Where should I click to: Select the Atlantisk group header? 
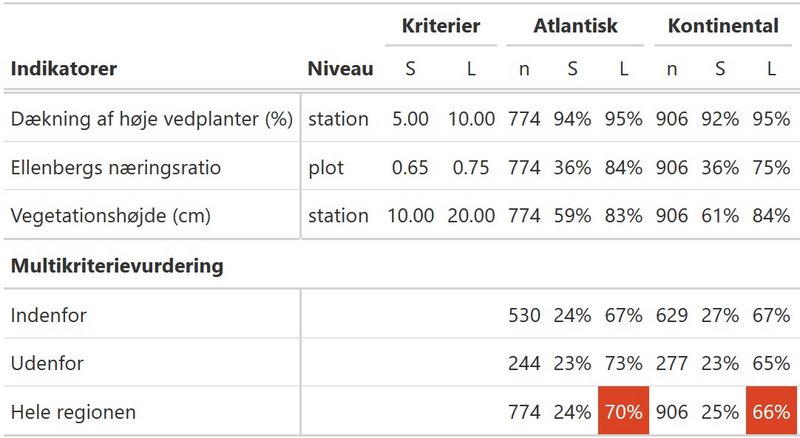tap(575, 26)
